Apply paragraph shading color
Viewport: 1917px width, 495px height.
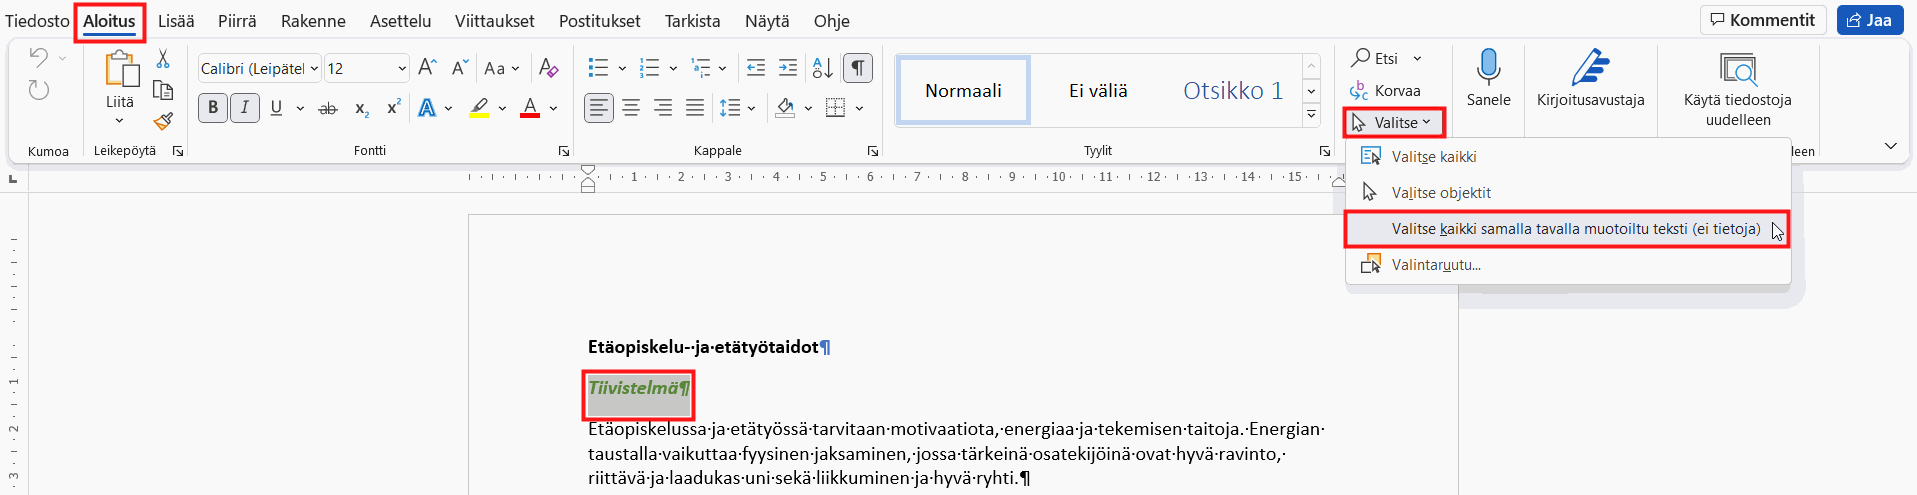pyautogui.click(x=786, y=108)
